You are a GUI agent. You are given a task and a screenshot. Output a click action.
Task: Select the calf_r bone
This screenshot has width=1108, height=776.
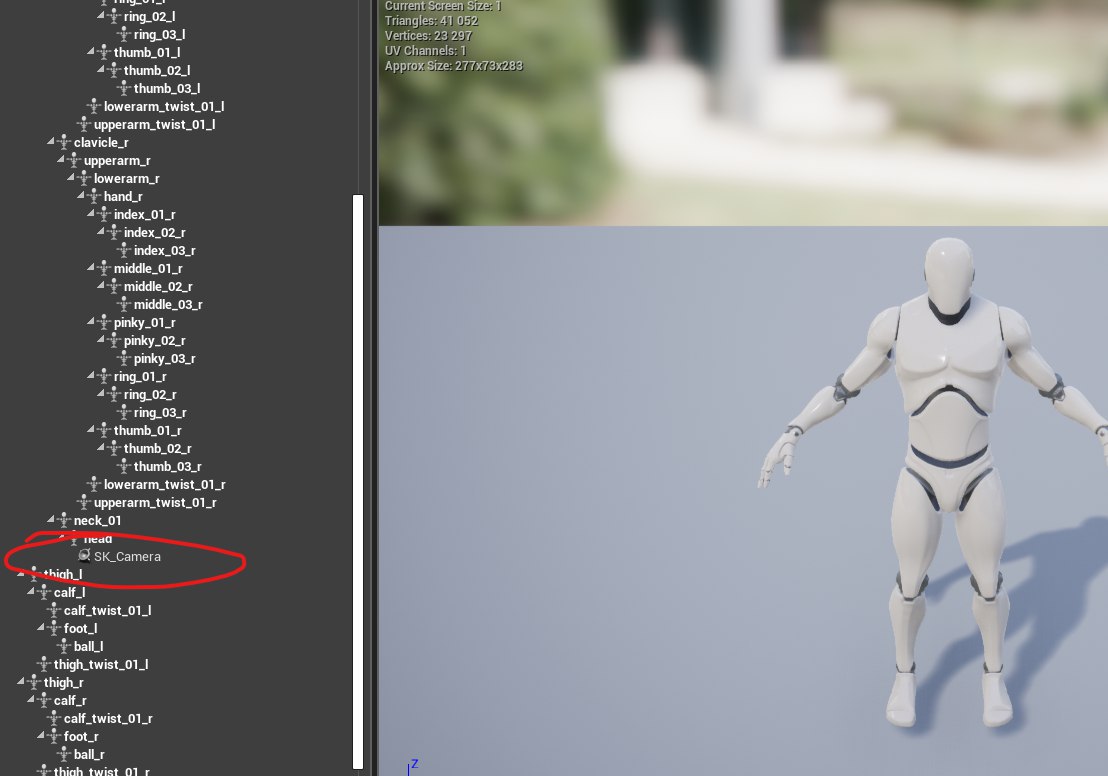tap(70, 700)
